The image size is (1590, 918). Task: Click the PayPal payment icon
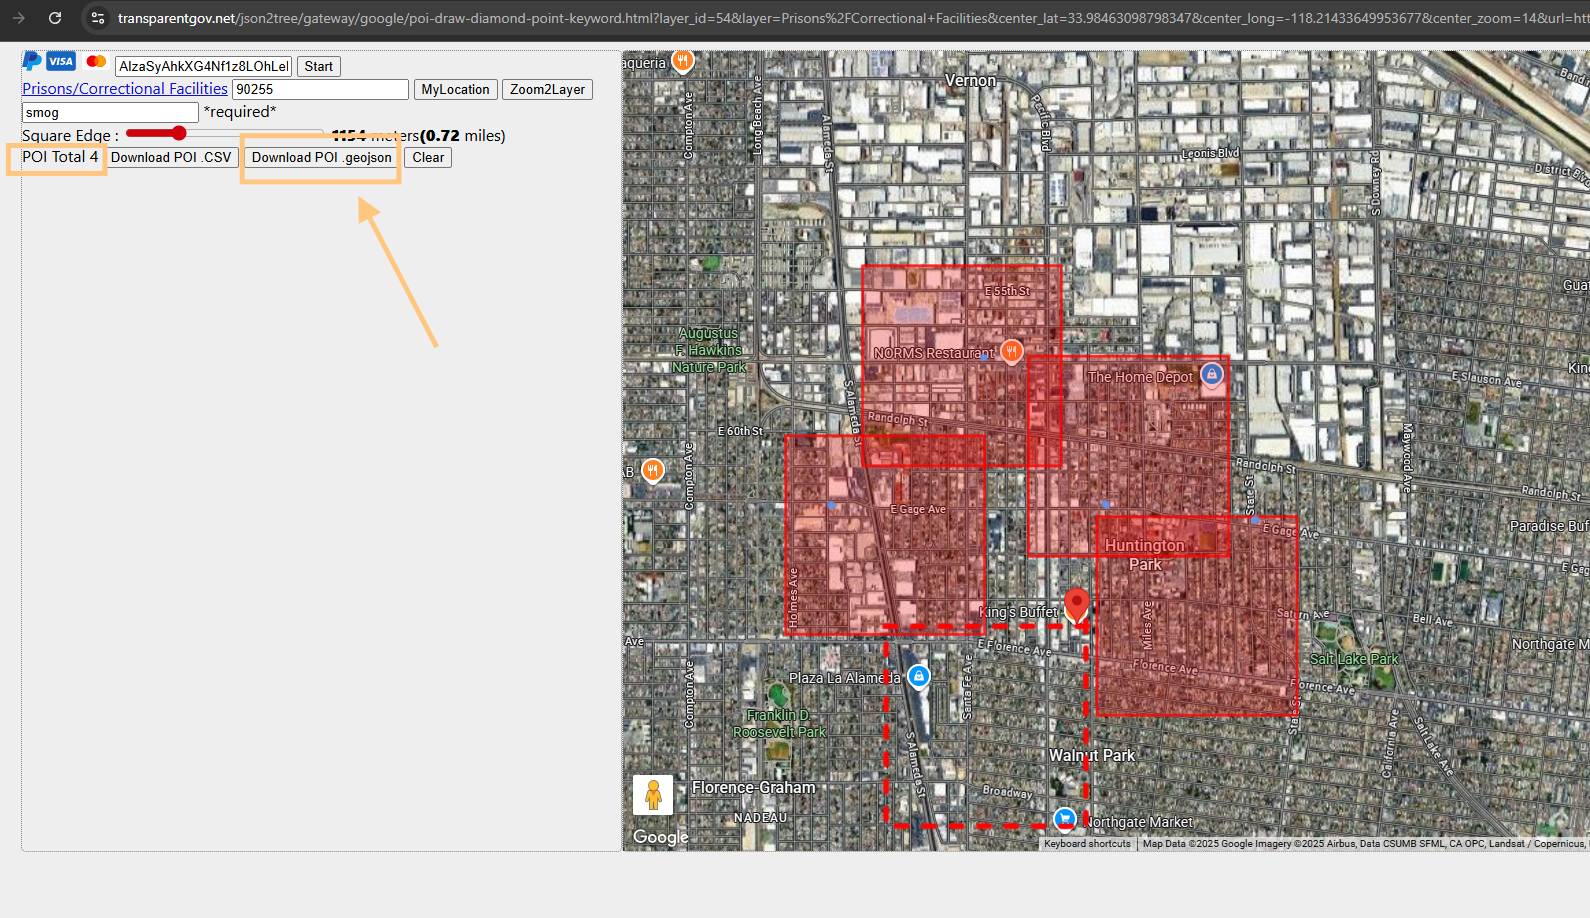tap(32, 61)
